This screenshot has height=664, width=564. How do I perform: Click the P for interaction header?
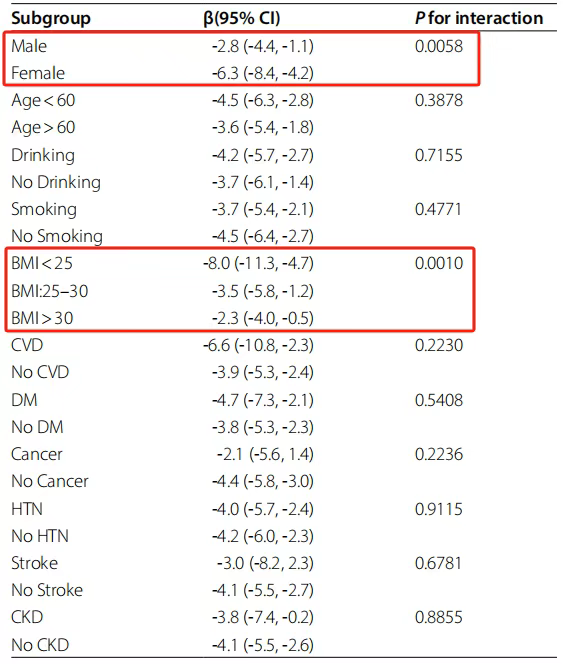tap(479, 18)
